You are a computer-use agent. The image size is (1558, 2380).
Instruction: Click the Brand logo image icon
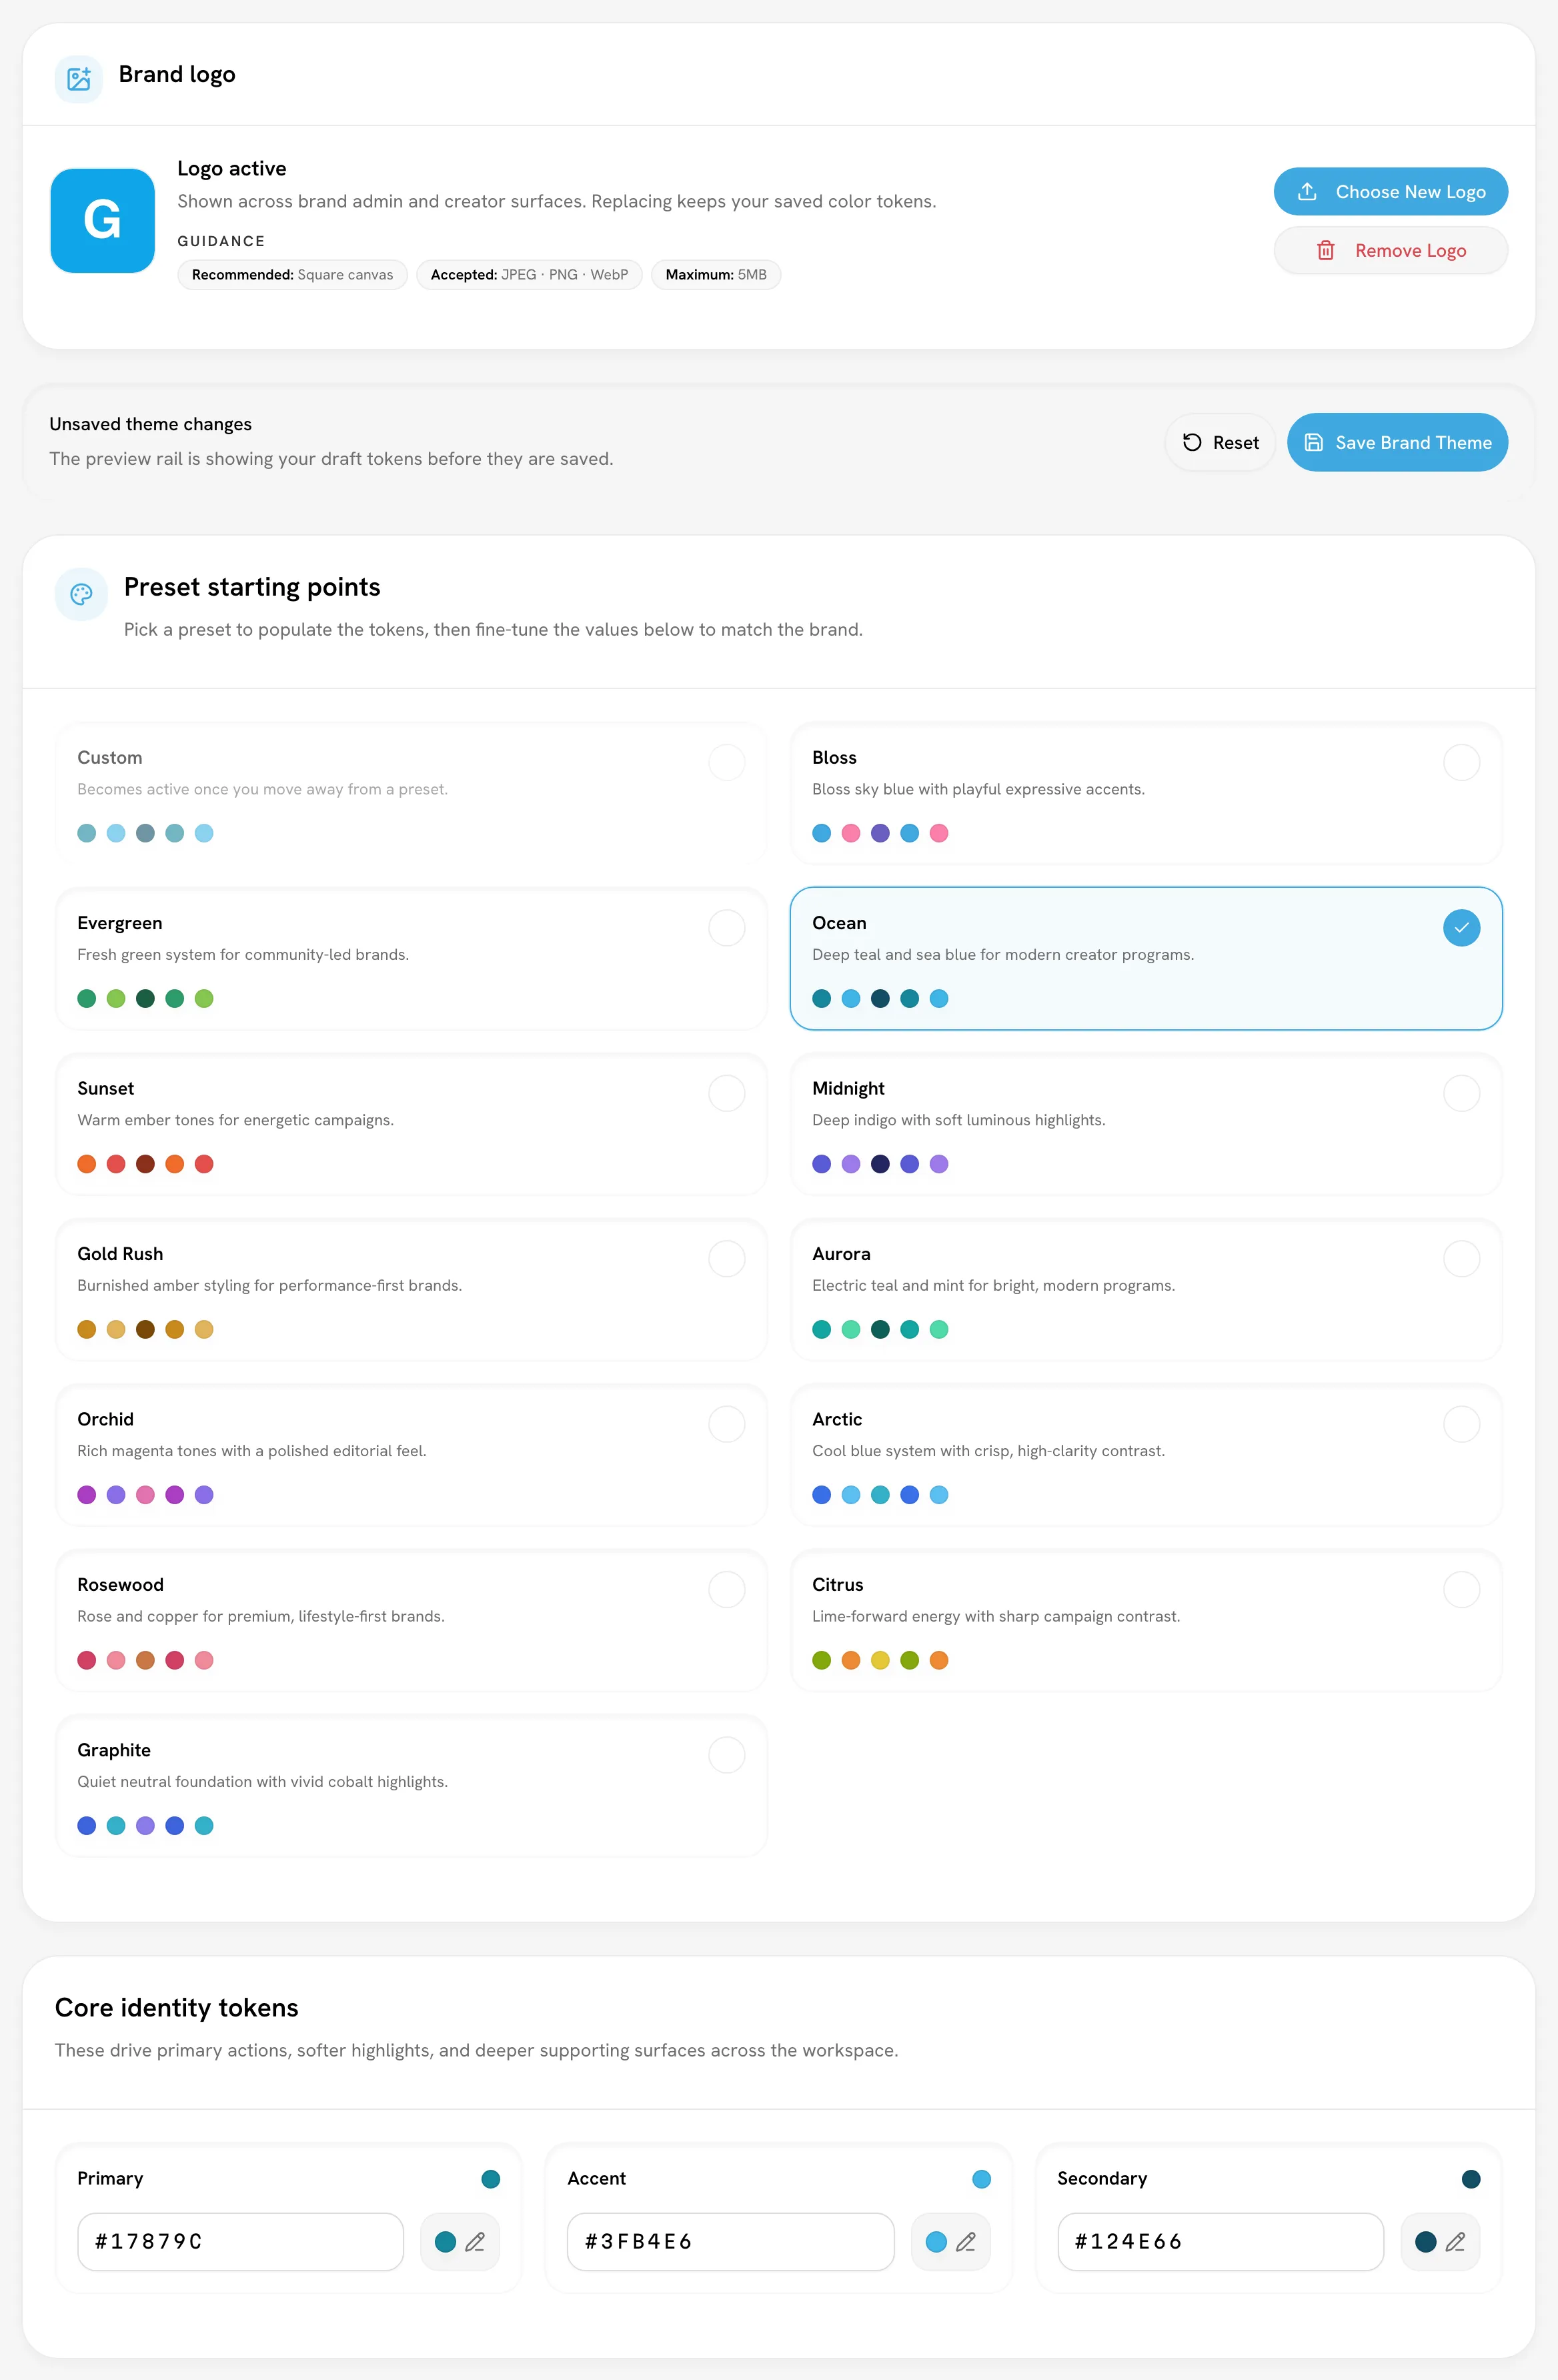pos(79,79)
